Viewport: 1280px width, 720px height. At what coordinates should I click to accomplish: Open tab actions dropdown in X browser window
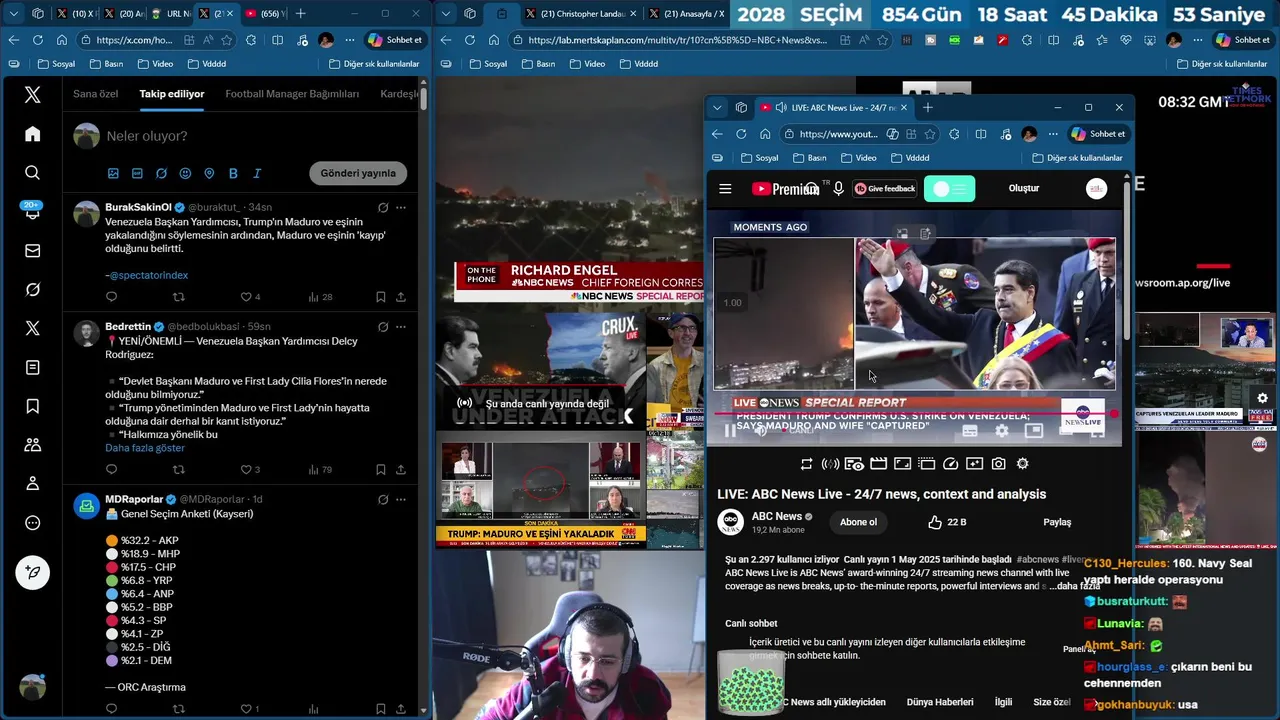point(13,14)
